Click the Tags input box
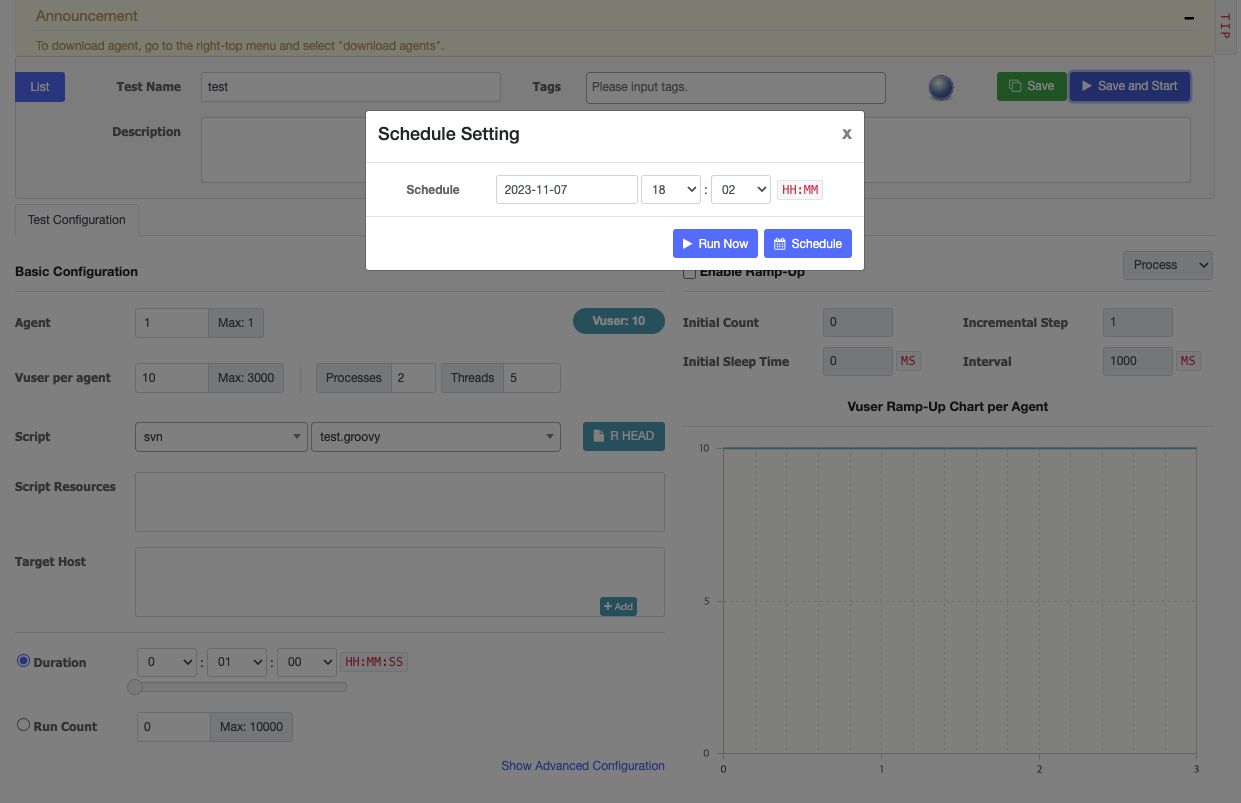 coord(735,87)
